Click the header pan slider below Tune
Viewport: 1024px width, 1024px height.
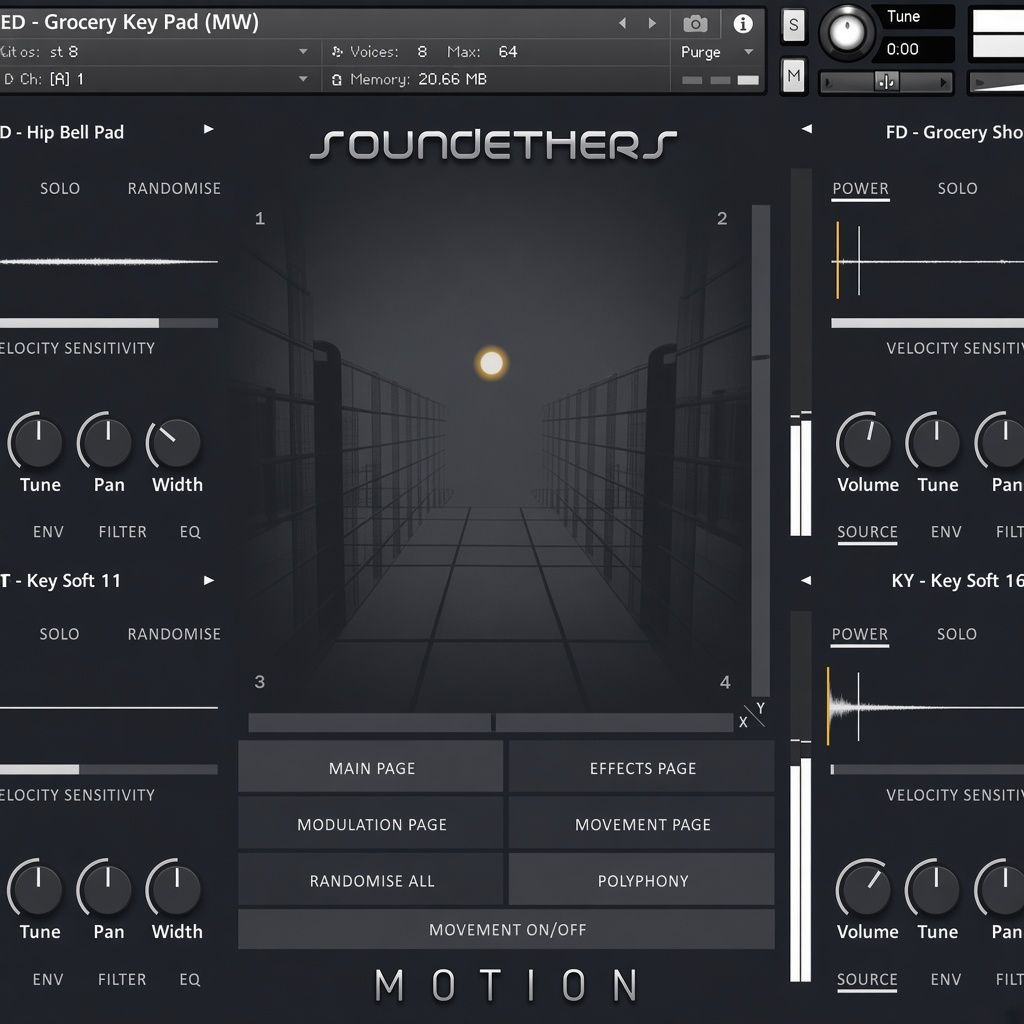(886, 82)
